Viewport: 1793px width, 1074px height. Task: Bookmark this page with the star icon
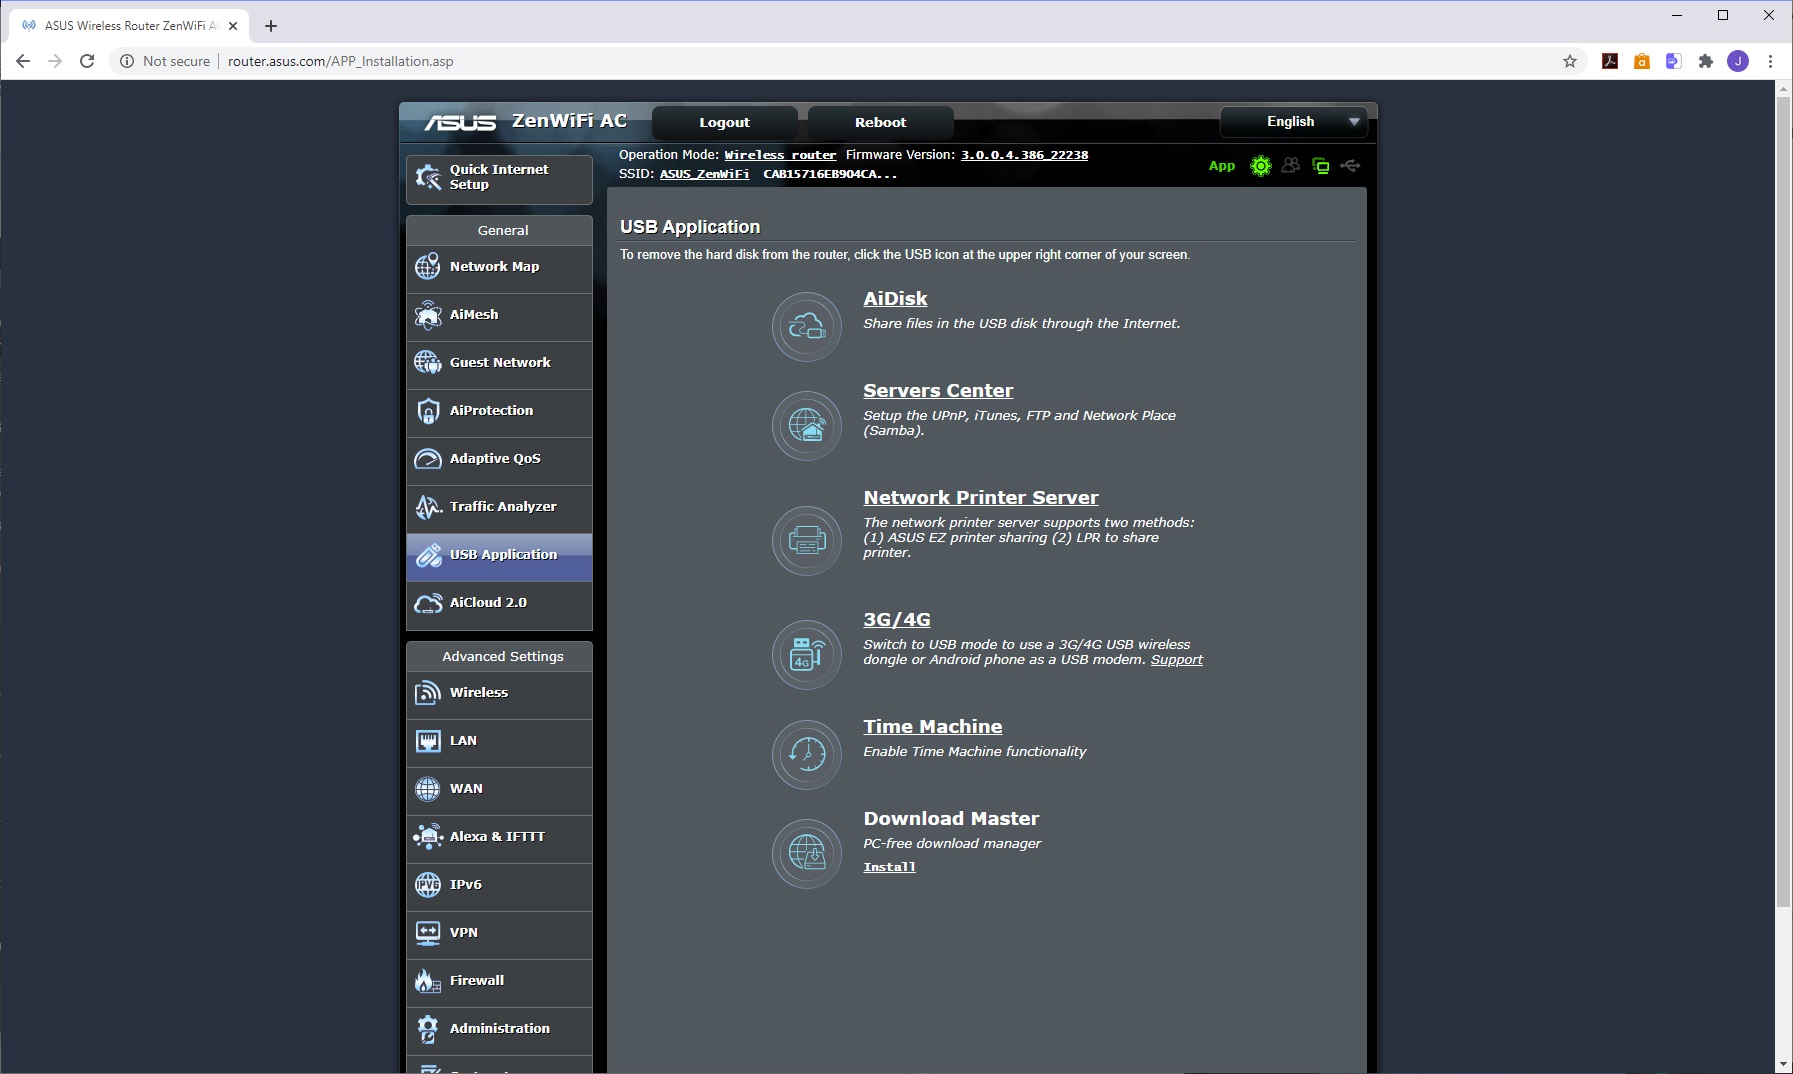point(1570,61)
